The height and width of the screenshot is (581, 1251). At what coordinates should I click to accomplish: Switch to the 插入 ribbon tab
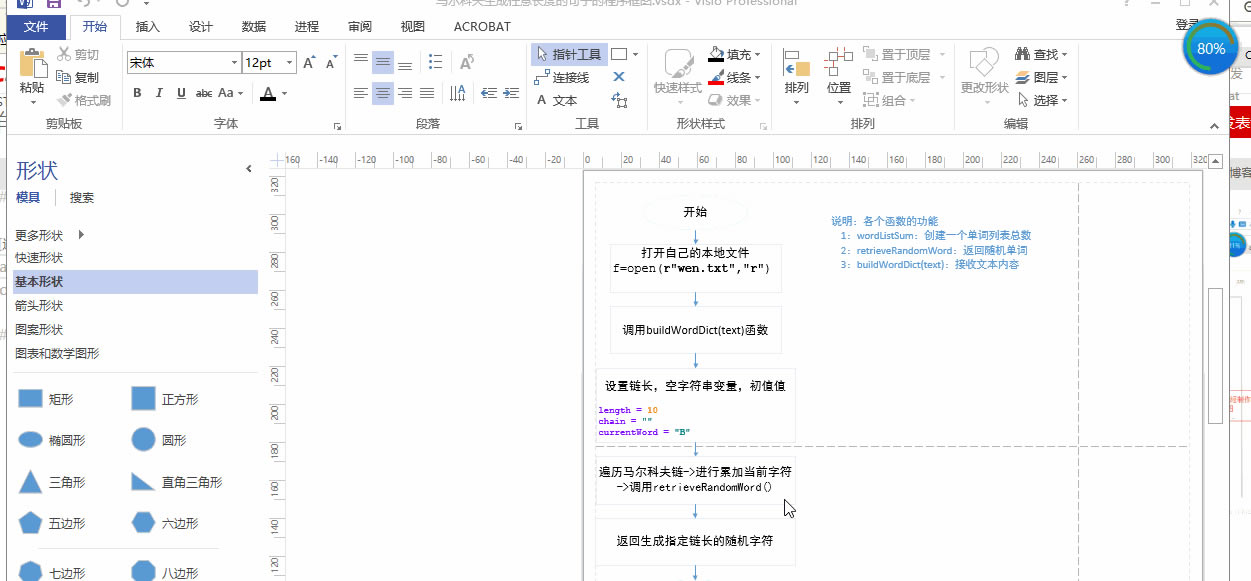pyautogui.click(x=147, y=27)
